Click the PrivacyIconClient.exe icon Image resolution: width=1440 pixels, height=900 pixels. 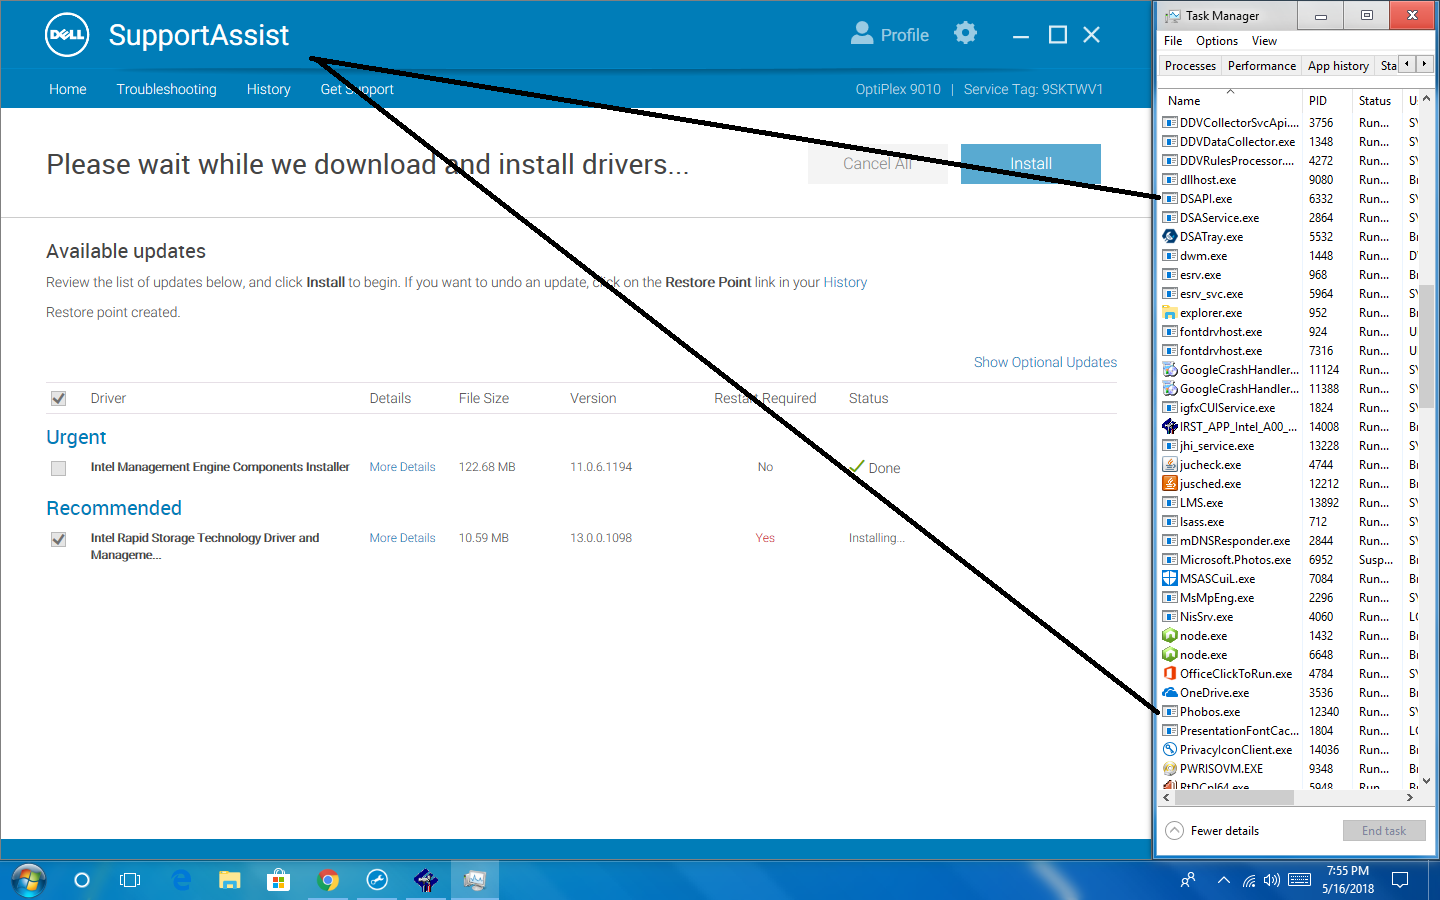point(1169,750)
